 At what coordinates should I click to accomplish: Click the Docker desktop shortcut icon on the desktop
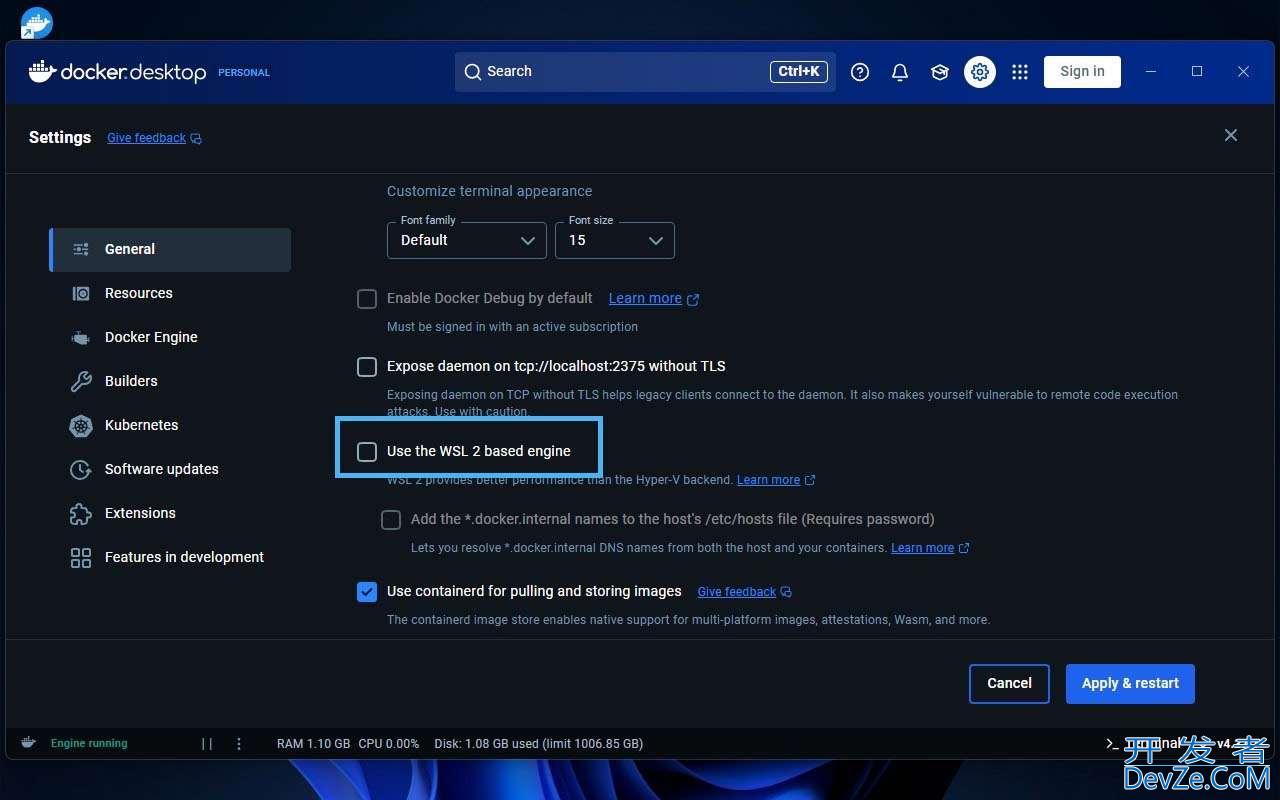click(x=37, y=23)
